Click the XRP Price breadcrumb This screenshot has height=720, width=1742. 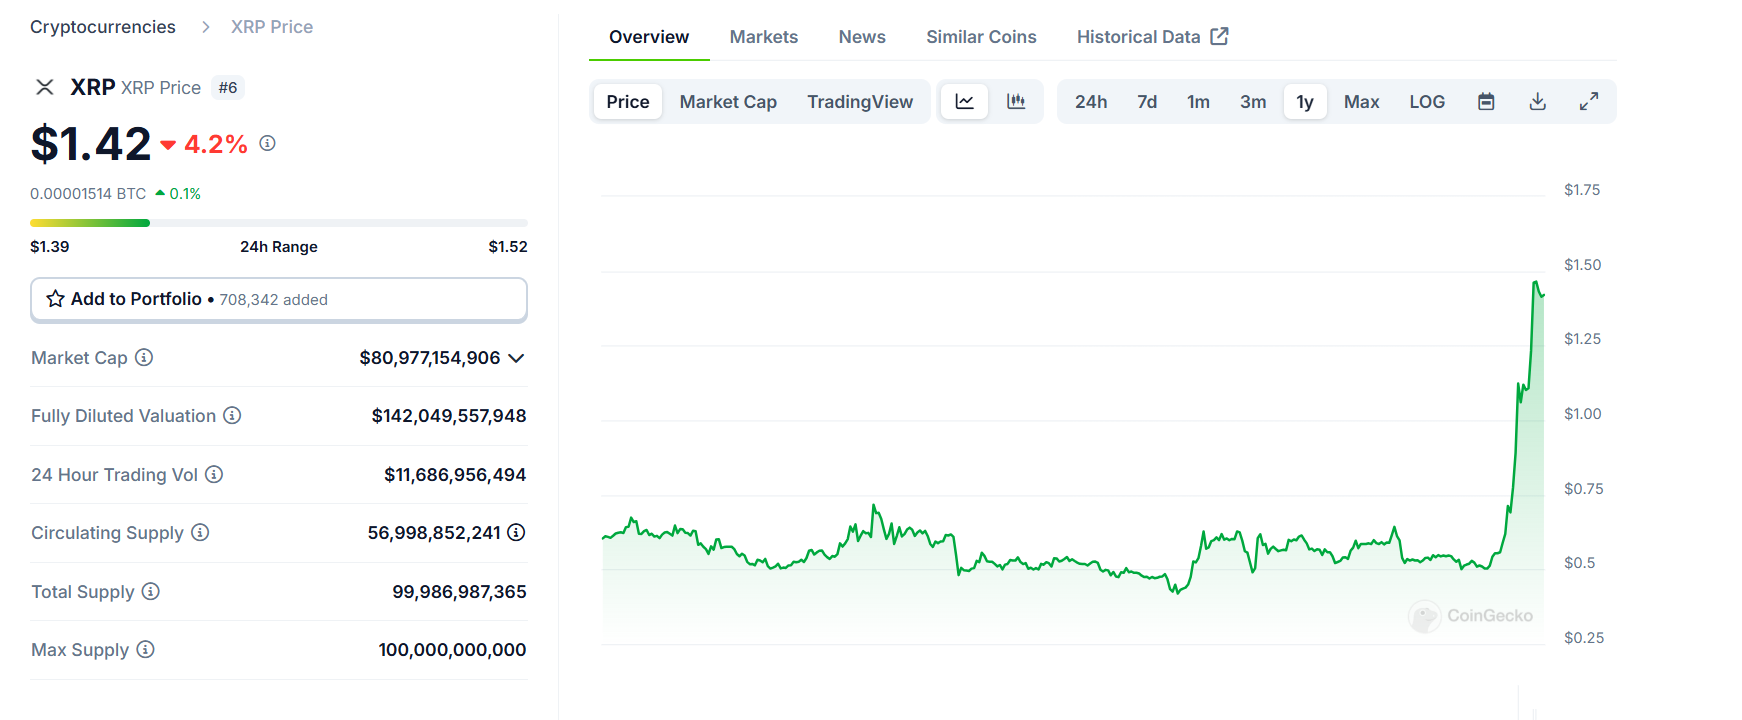272,27
